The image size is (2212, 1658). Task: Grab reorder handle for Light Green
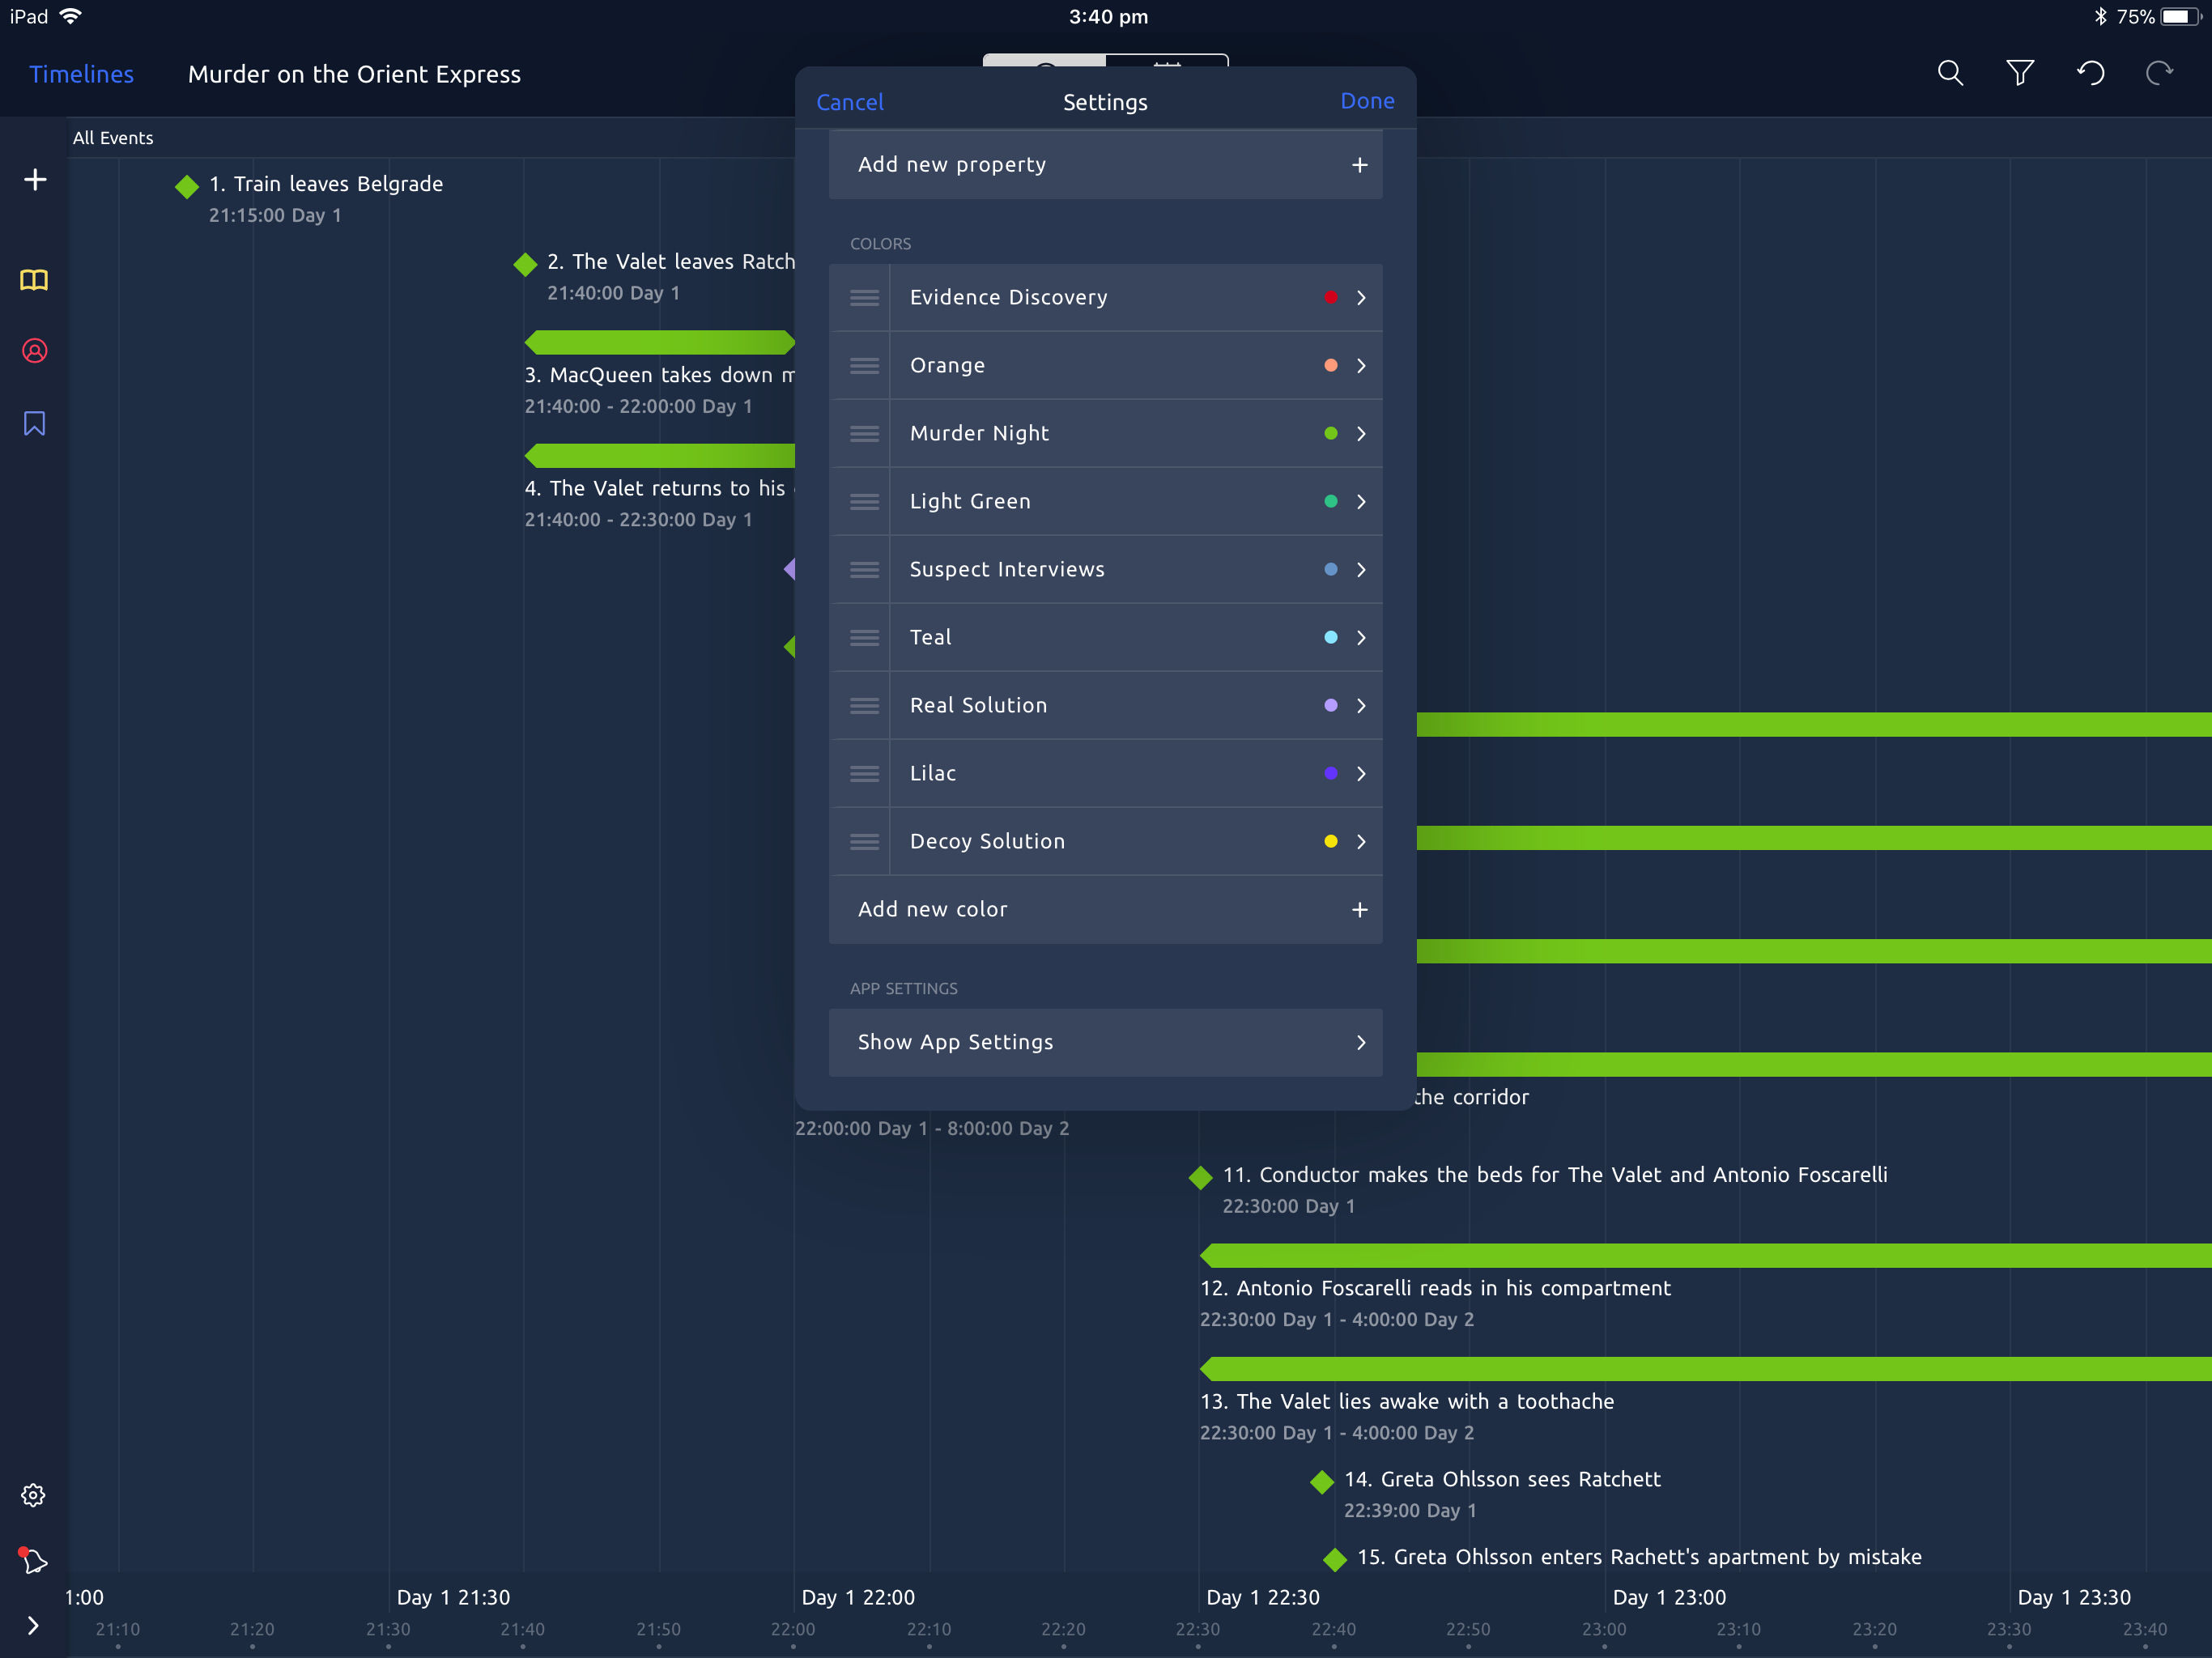coord(864,502)
